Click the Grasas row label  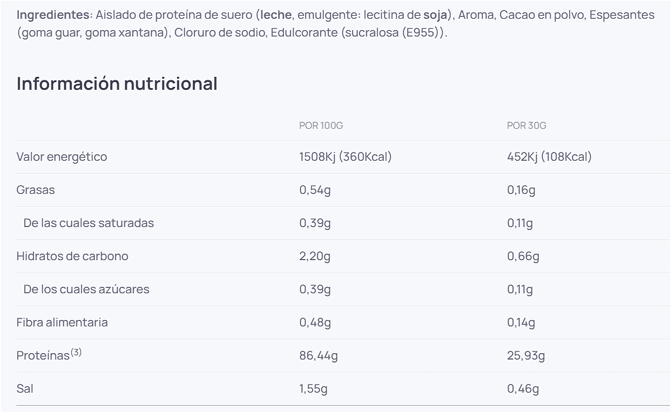pos(36,190)
